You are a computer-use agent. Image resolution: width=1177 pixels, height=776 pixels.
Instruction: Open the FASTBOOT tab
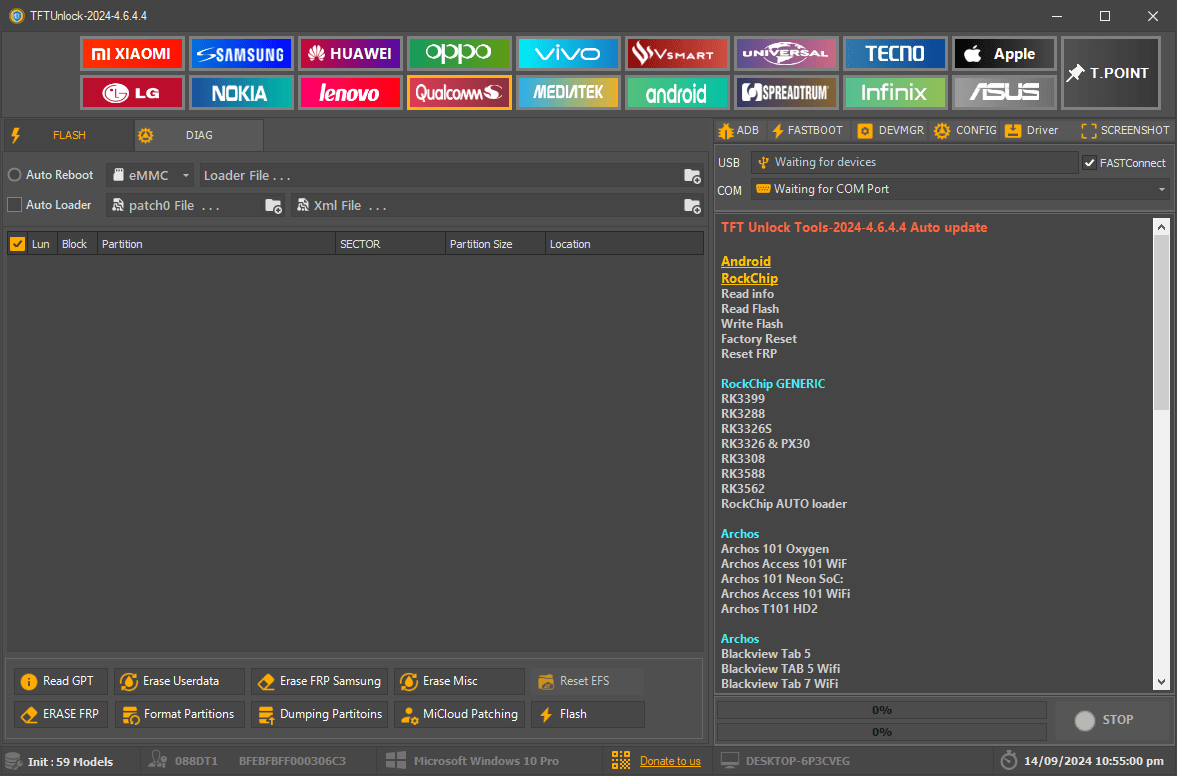(x=807, y=130)
